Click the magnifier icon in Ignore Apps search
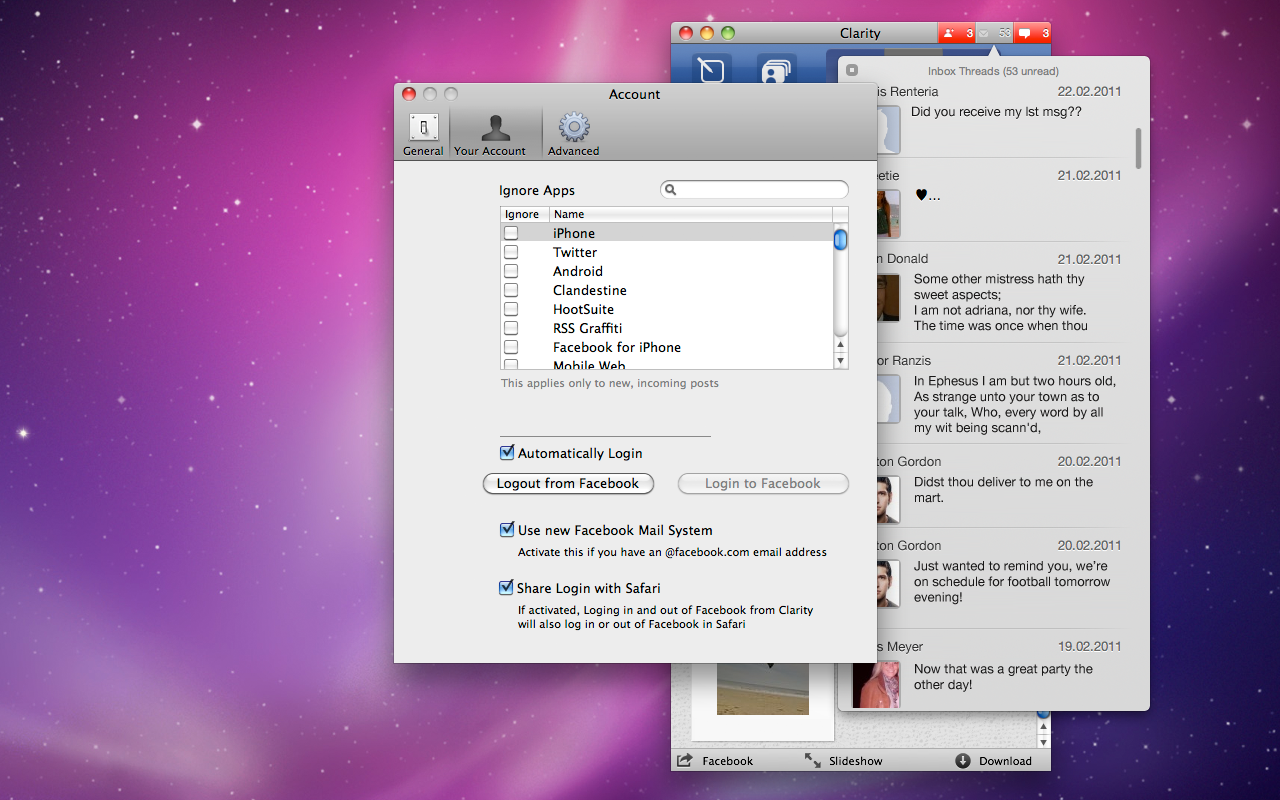 [x=671, y=189]
